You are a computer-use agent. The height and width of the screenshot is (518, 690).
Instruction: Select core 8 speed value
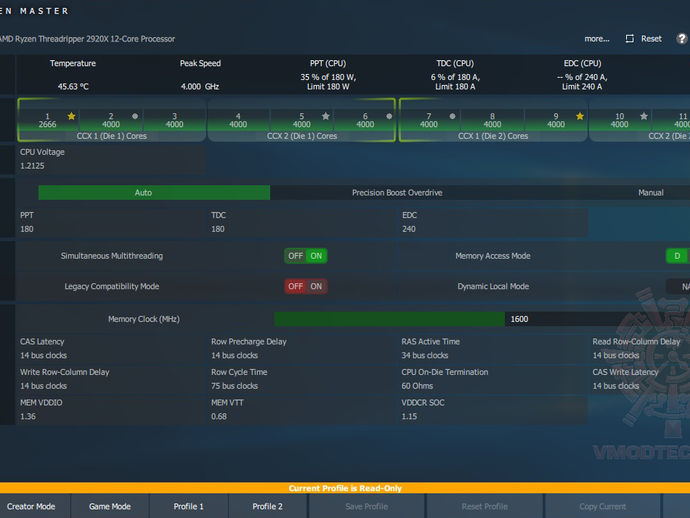pyautogui.click(x=492, y=125)
